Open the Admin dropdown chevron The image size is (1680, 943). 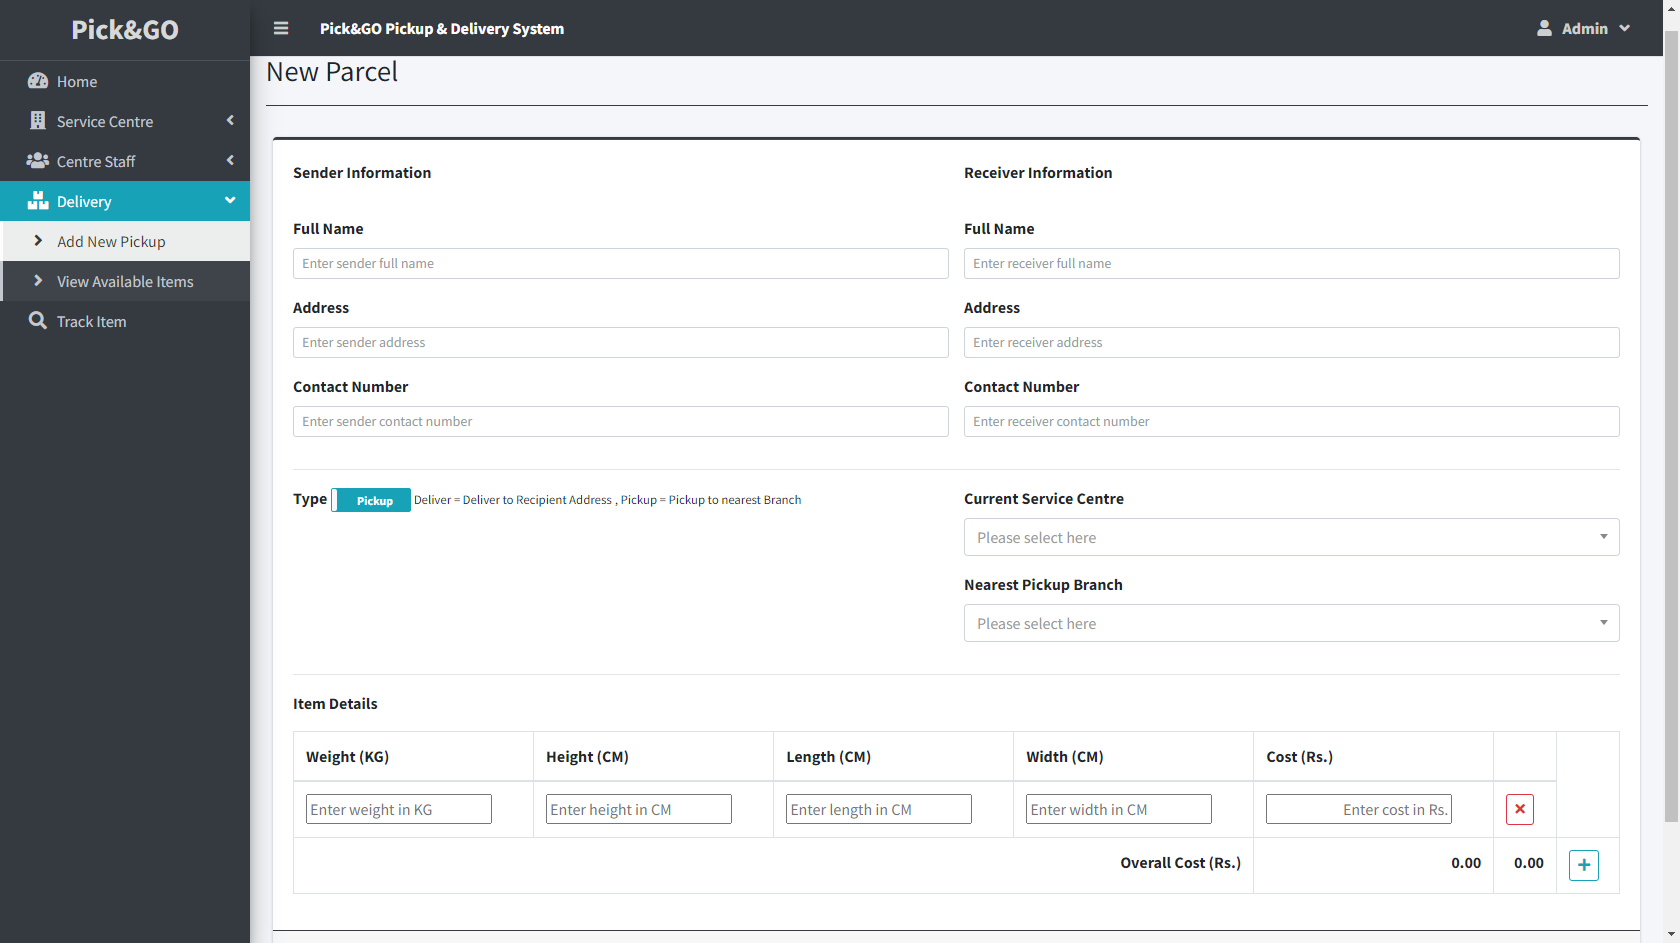click(1625, 28)
